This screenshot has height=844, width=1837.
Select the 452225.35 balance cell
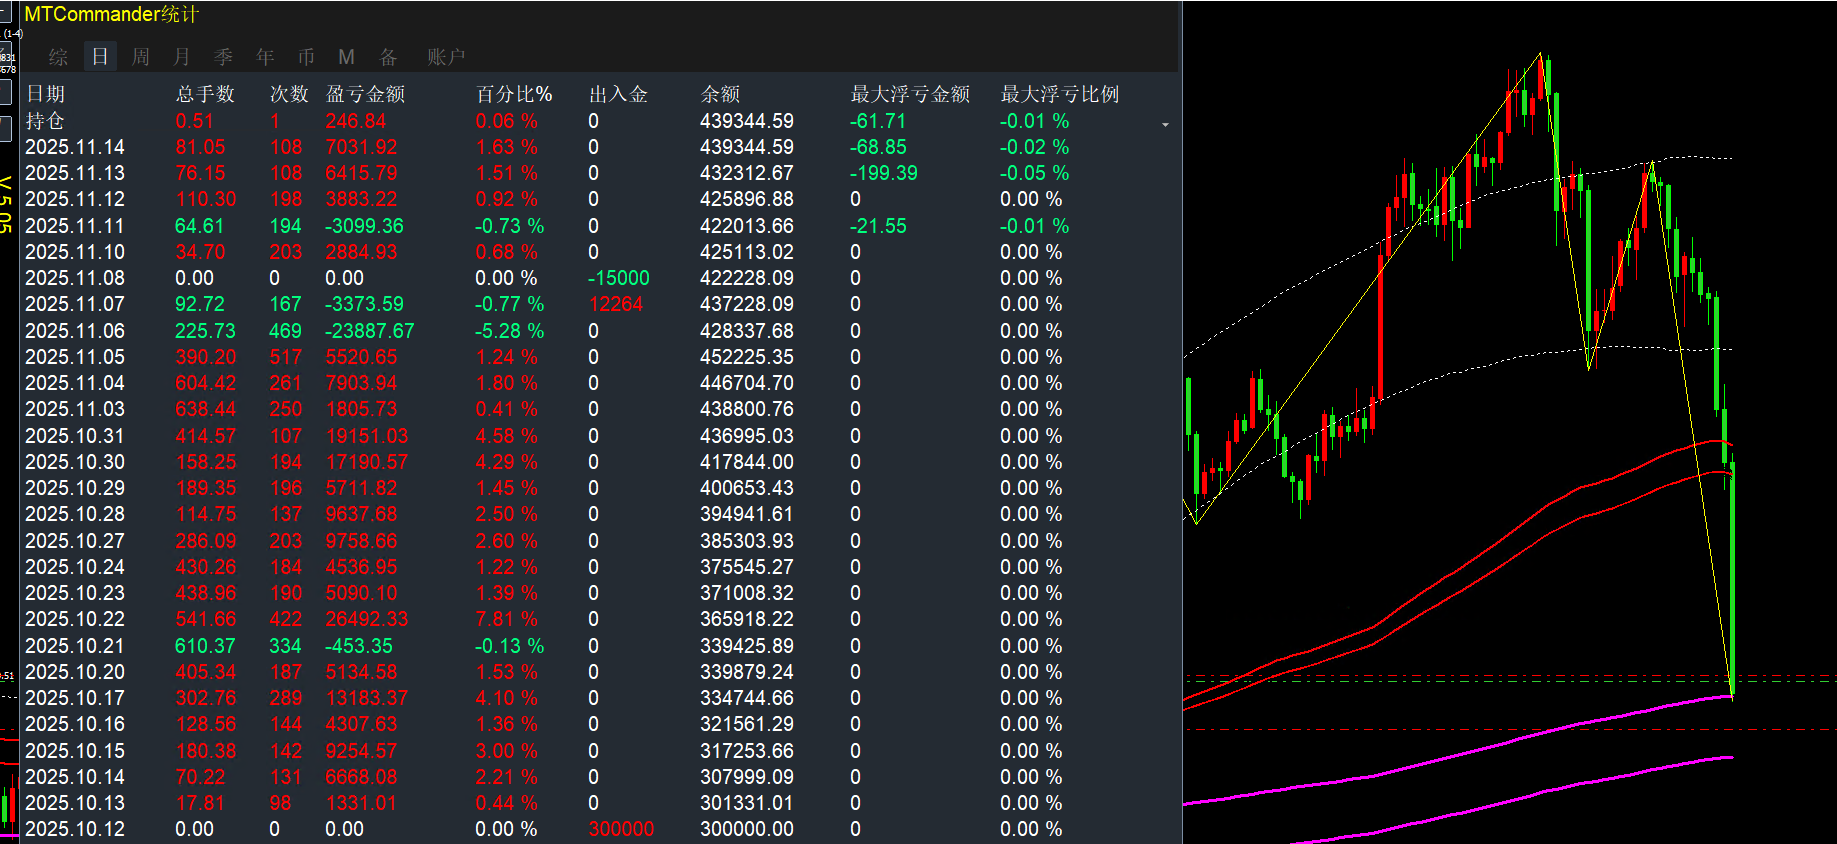747,357
